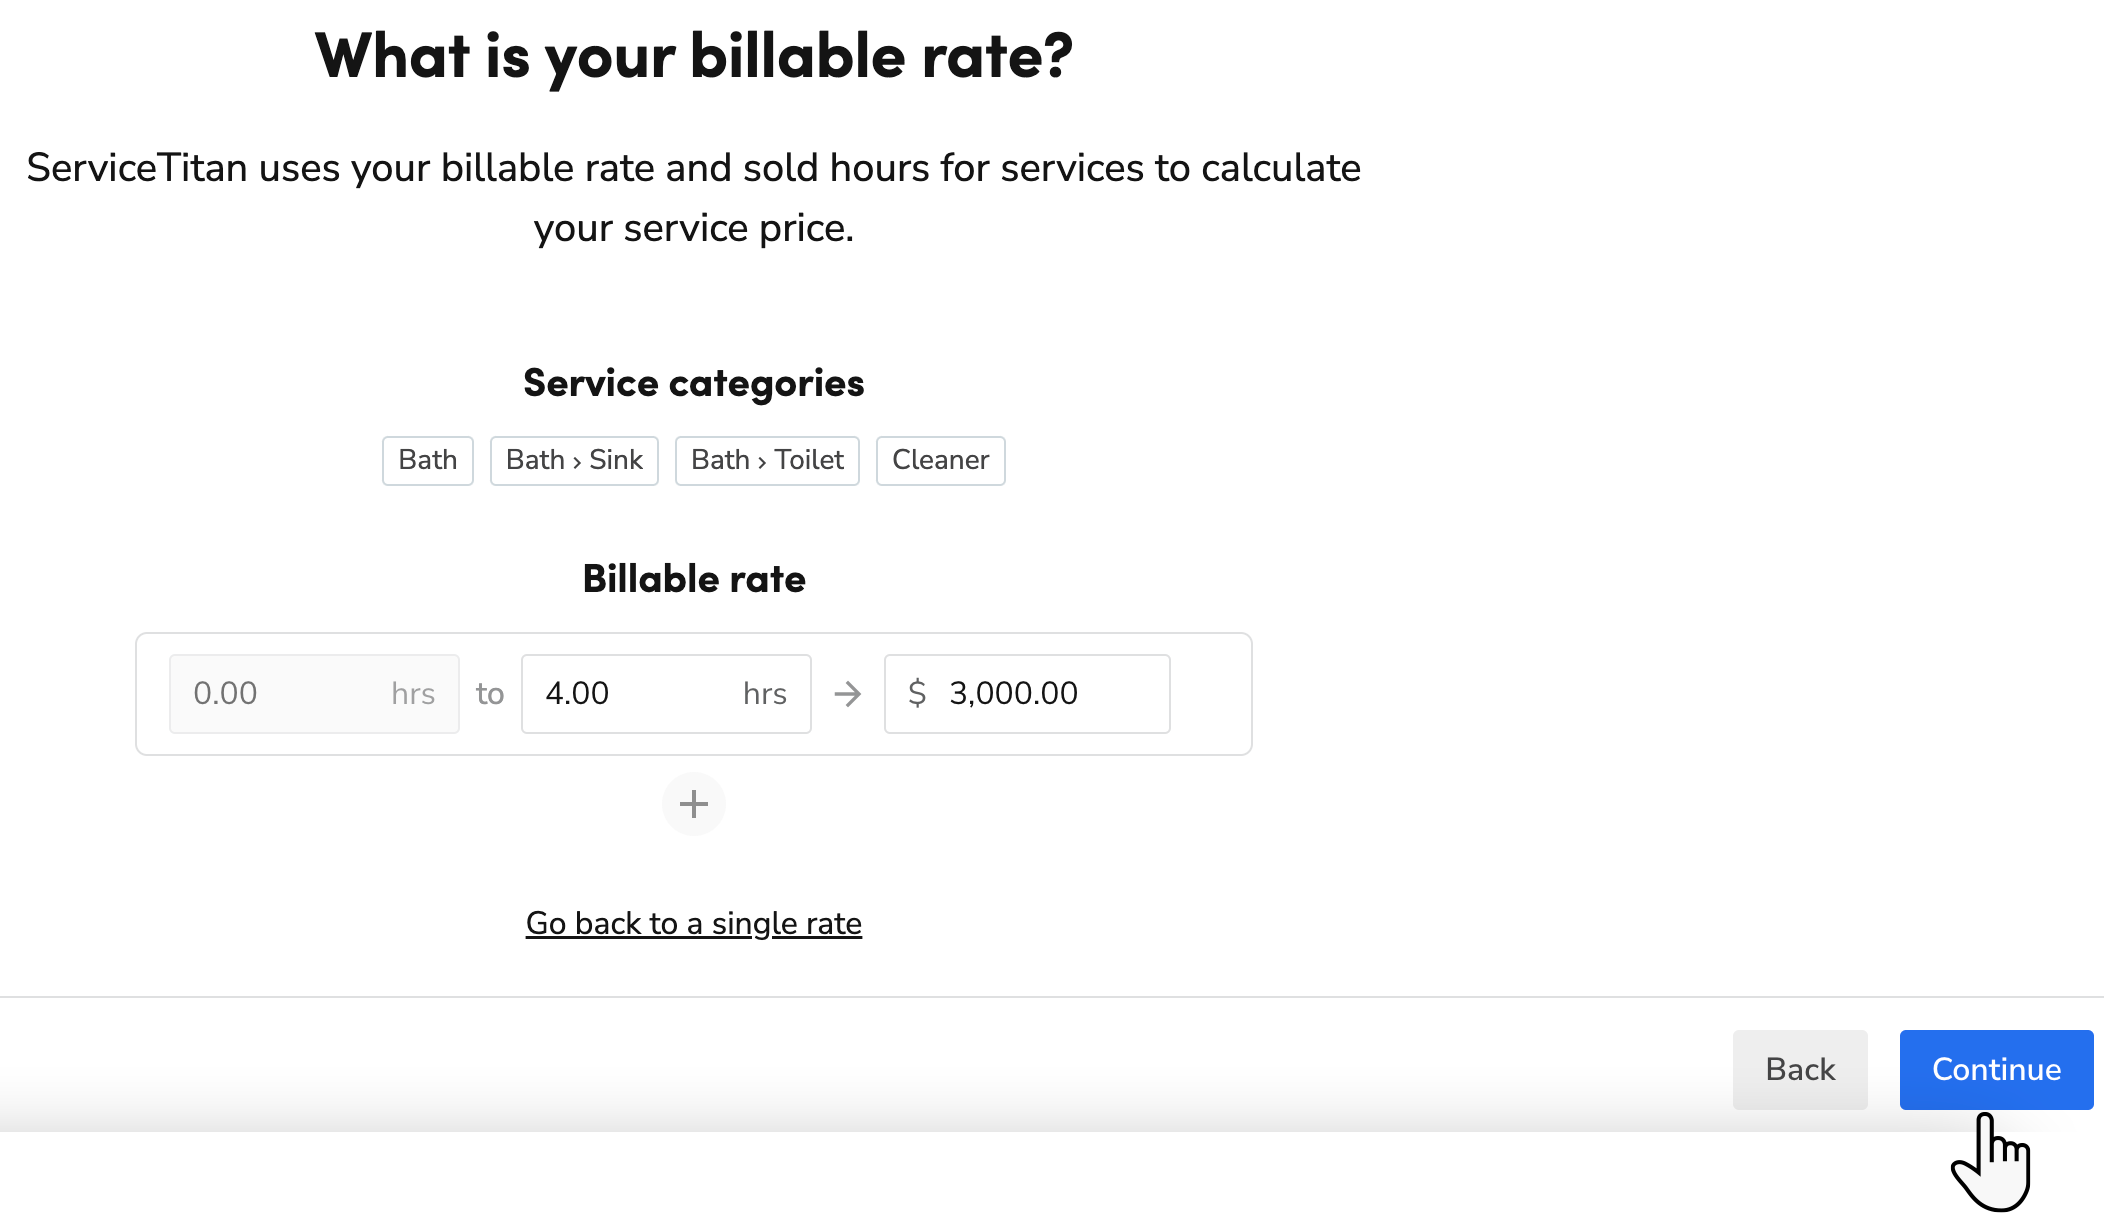Viewport: 2104px width, 1216px height.
Task: Click the Billable rate section heading
Action: coord(693,578)
